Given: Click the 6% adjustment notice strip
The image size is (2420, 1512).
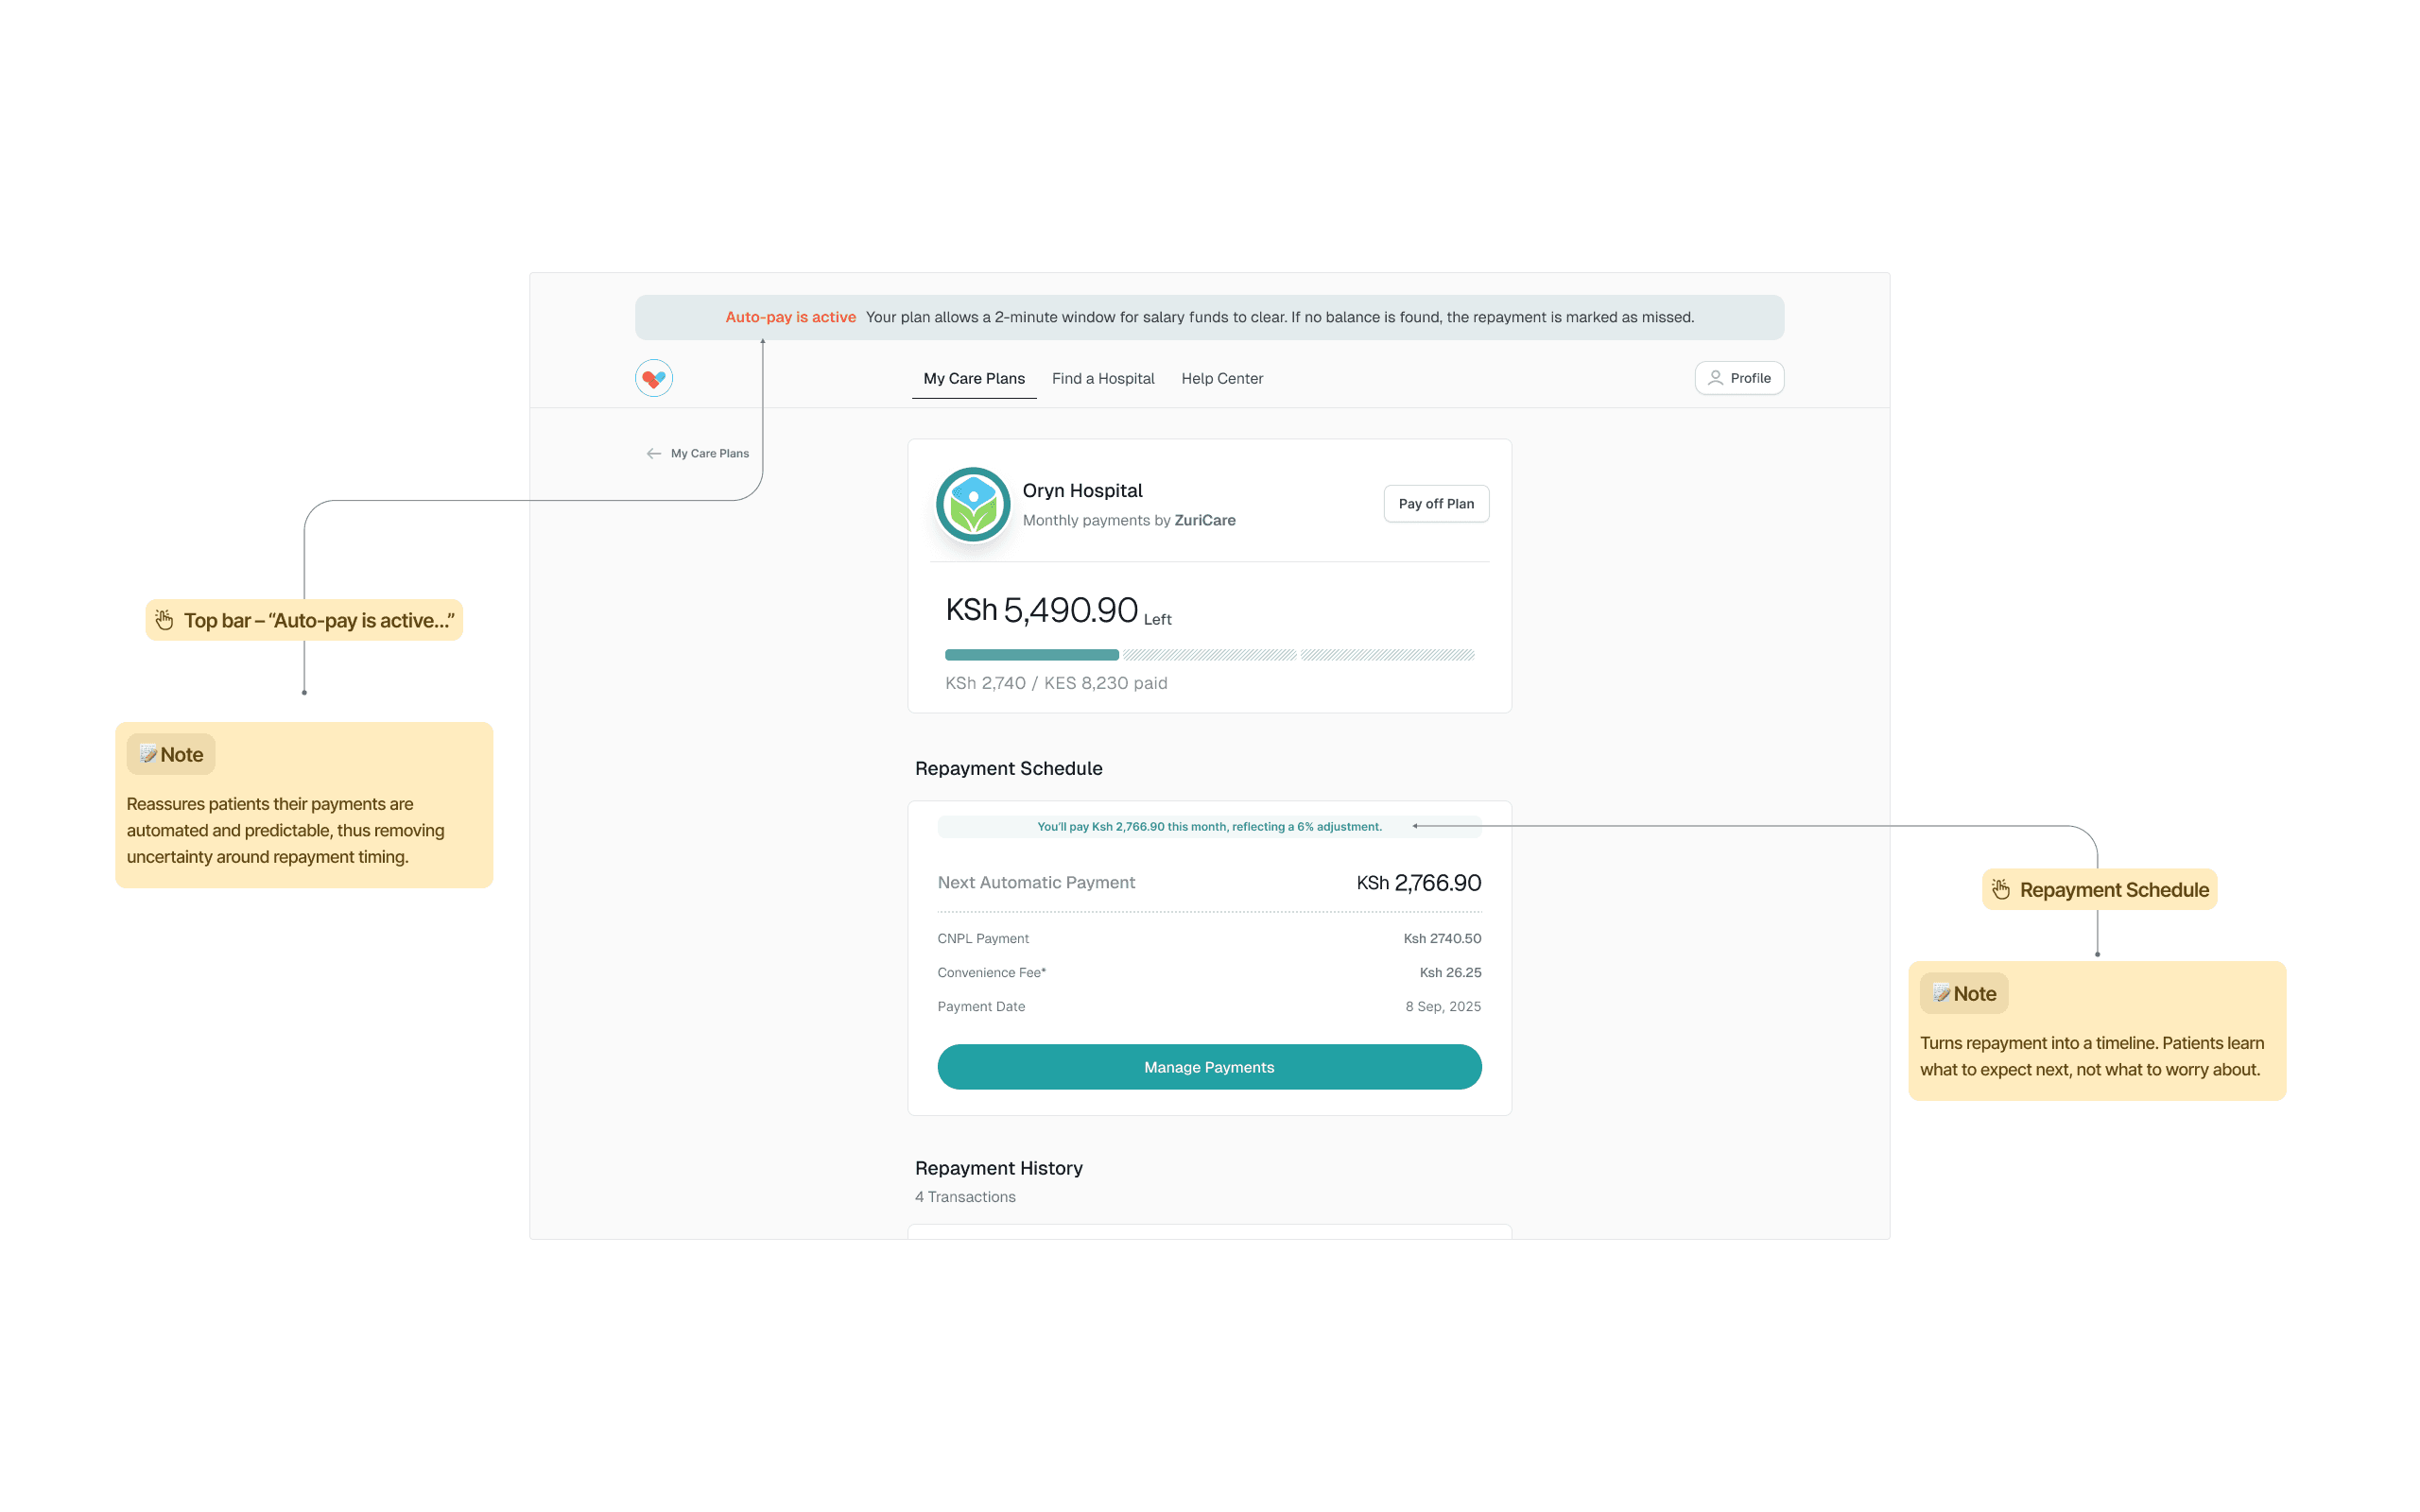Looking at the screenshot, I should (1208, 826).
